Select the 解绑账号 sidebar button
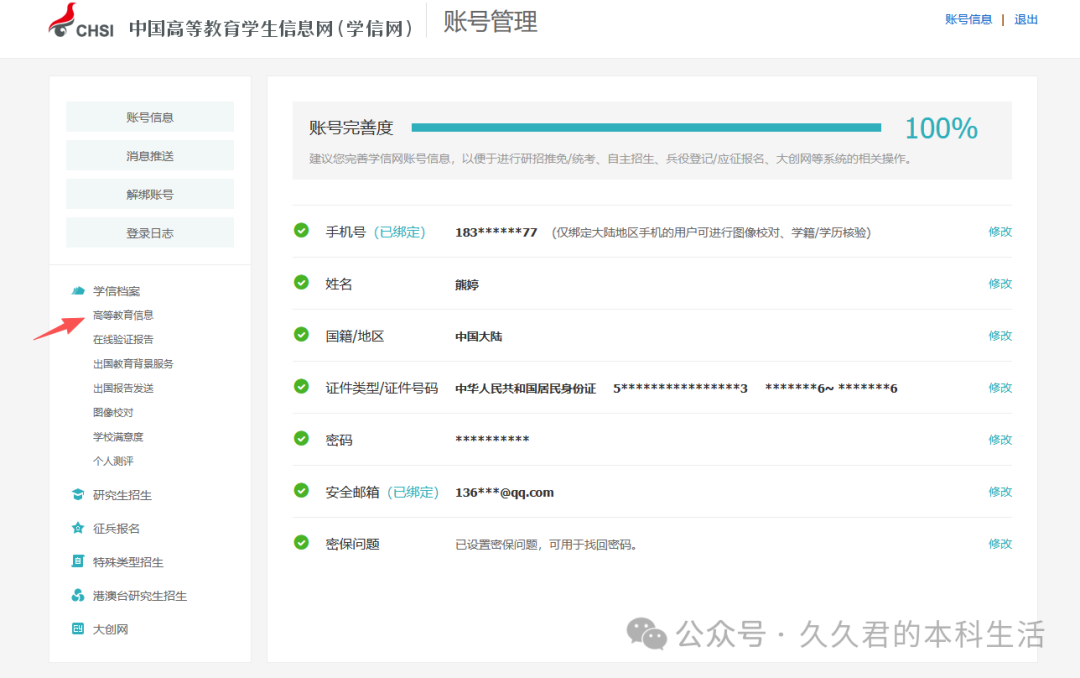The width and height of the screenshot is (1080, 678). click(150, 194)
